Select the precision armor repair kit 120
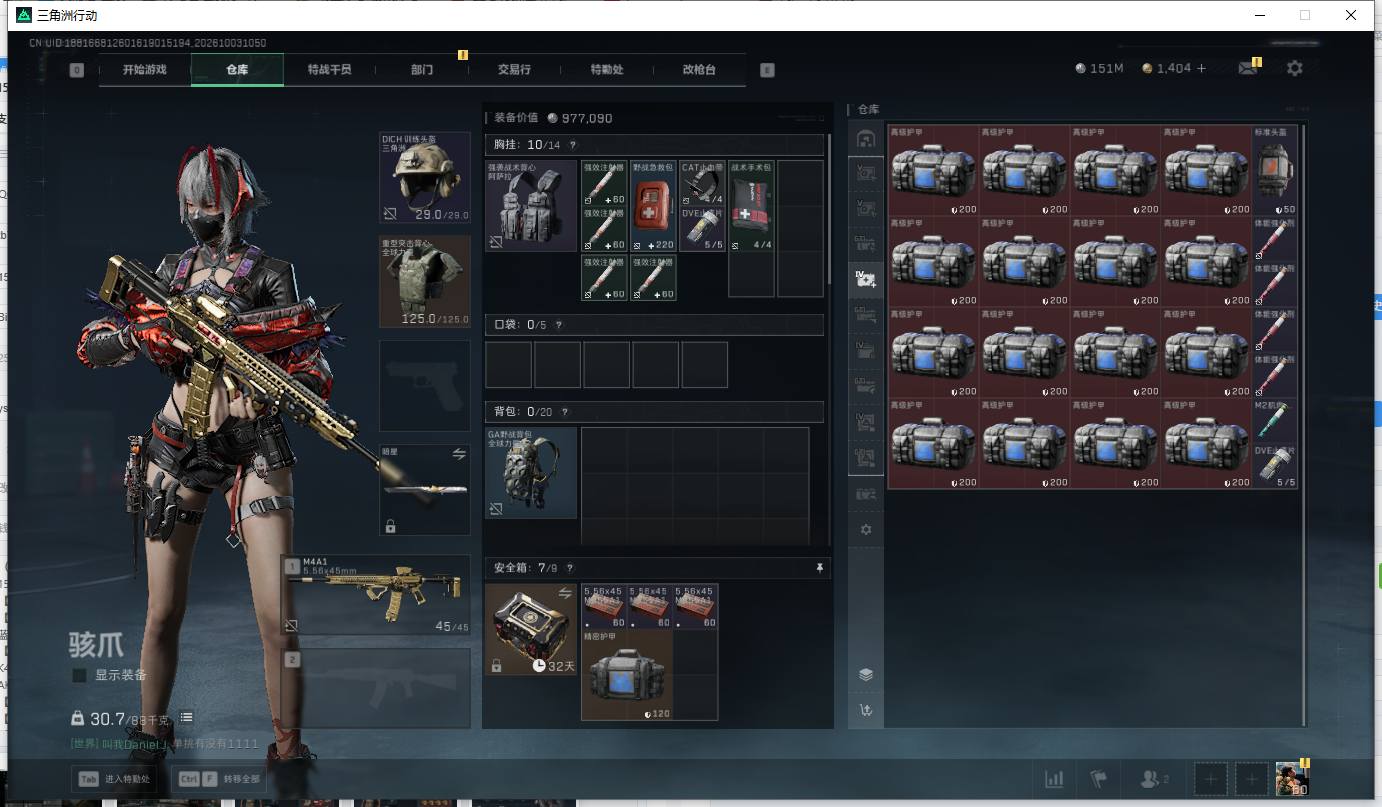 click(627, 675)
